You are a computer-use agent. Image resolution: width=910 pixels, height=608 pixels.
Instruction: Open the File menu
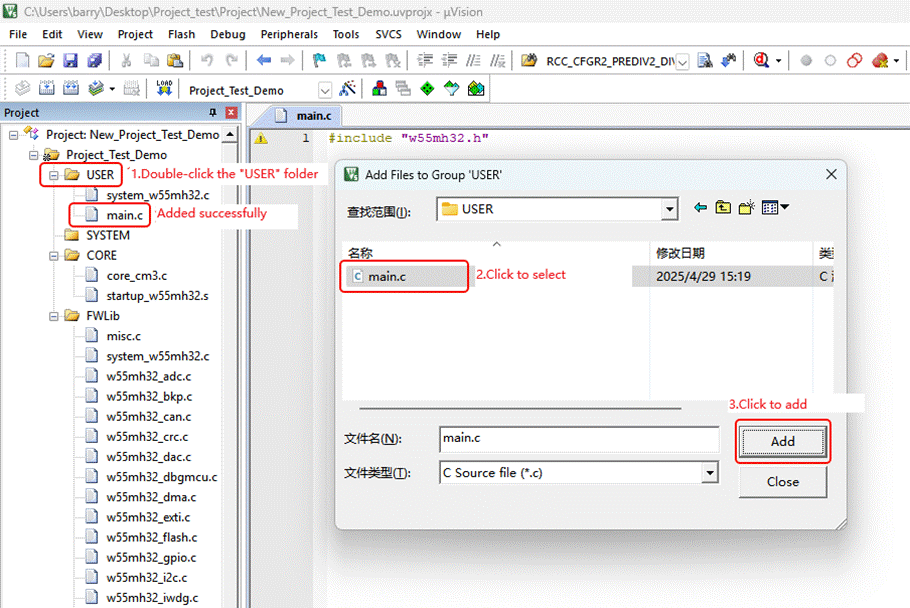point(18,34)
